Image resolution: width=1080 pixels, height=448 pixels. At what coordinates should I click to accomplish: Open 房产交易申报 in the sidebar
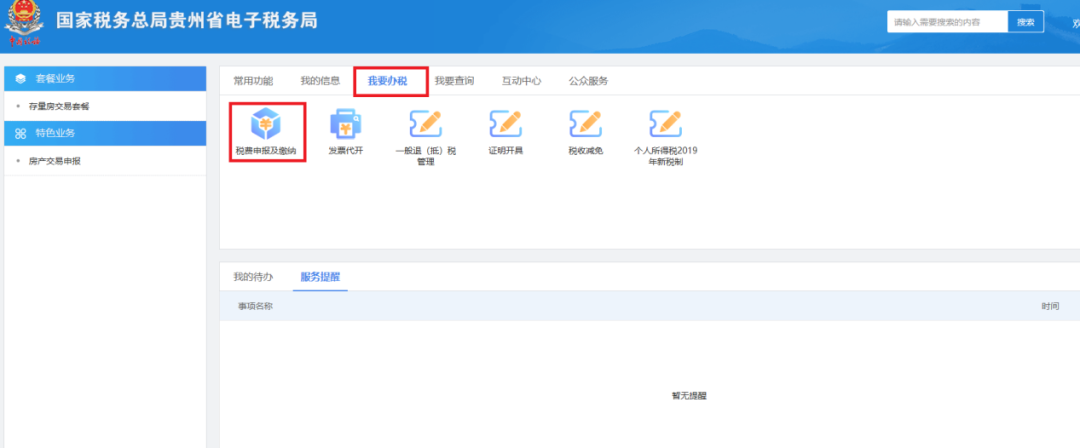pos(55,161)
